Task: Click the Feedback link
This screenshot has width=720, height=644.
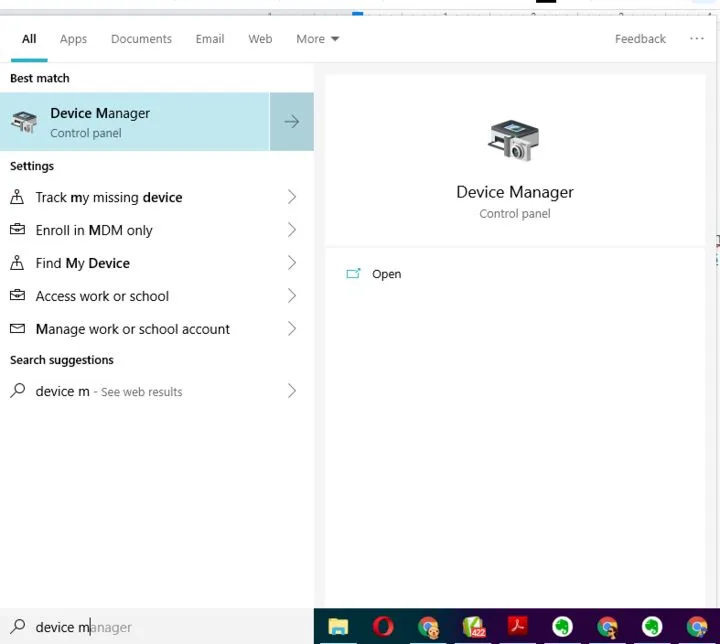Action: (640, 39)
